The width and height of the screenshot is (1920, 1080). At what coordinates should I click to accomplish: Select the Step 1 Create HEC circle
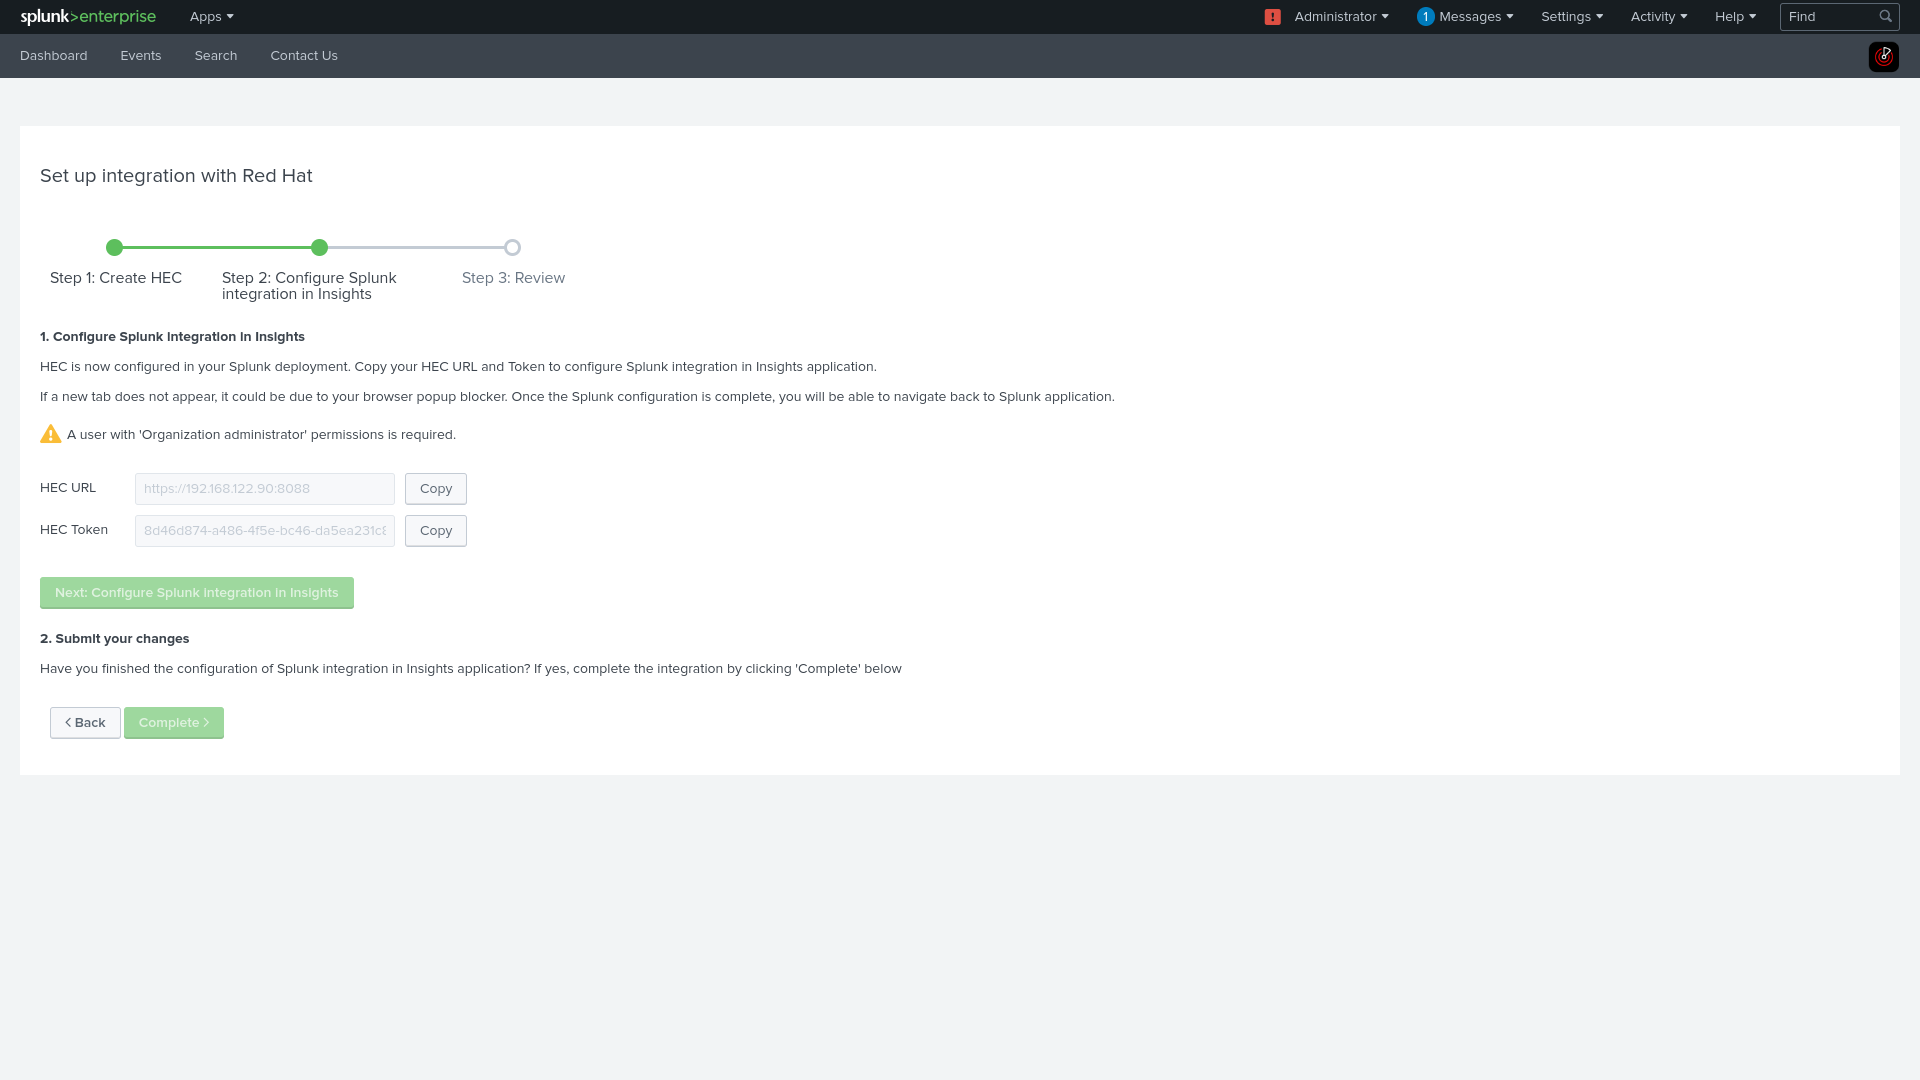tap(114, 247)
